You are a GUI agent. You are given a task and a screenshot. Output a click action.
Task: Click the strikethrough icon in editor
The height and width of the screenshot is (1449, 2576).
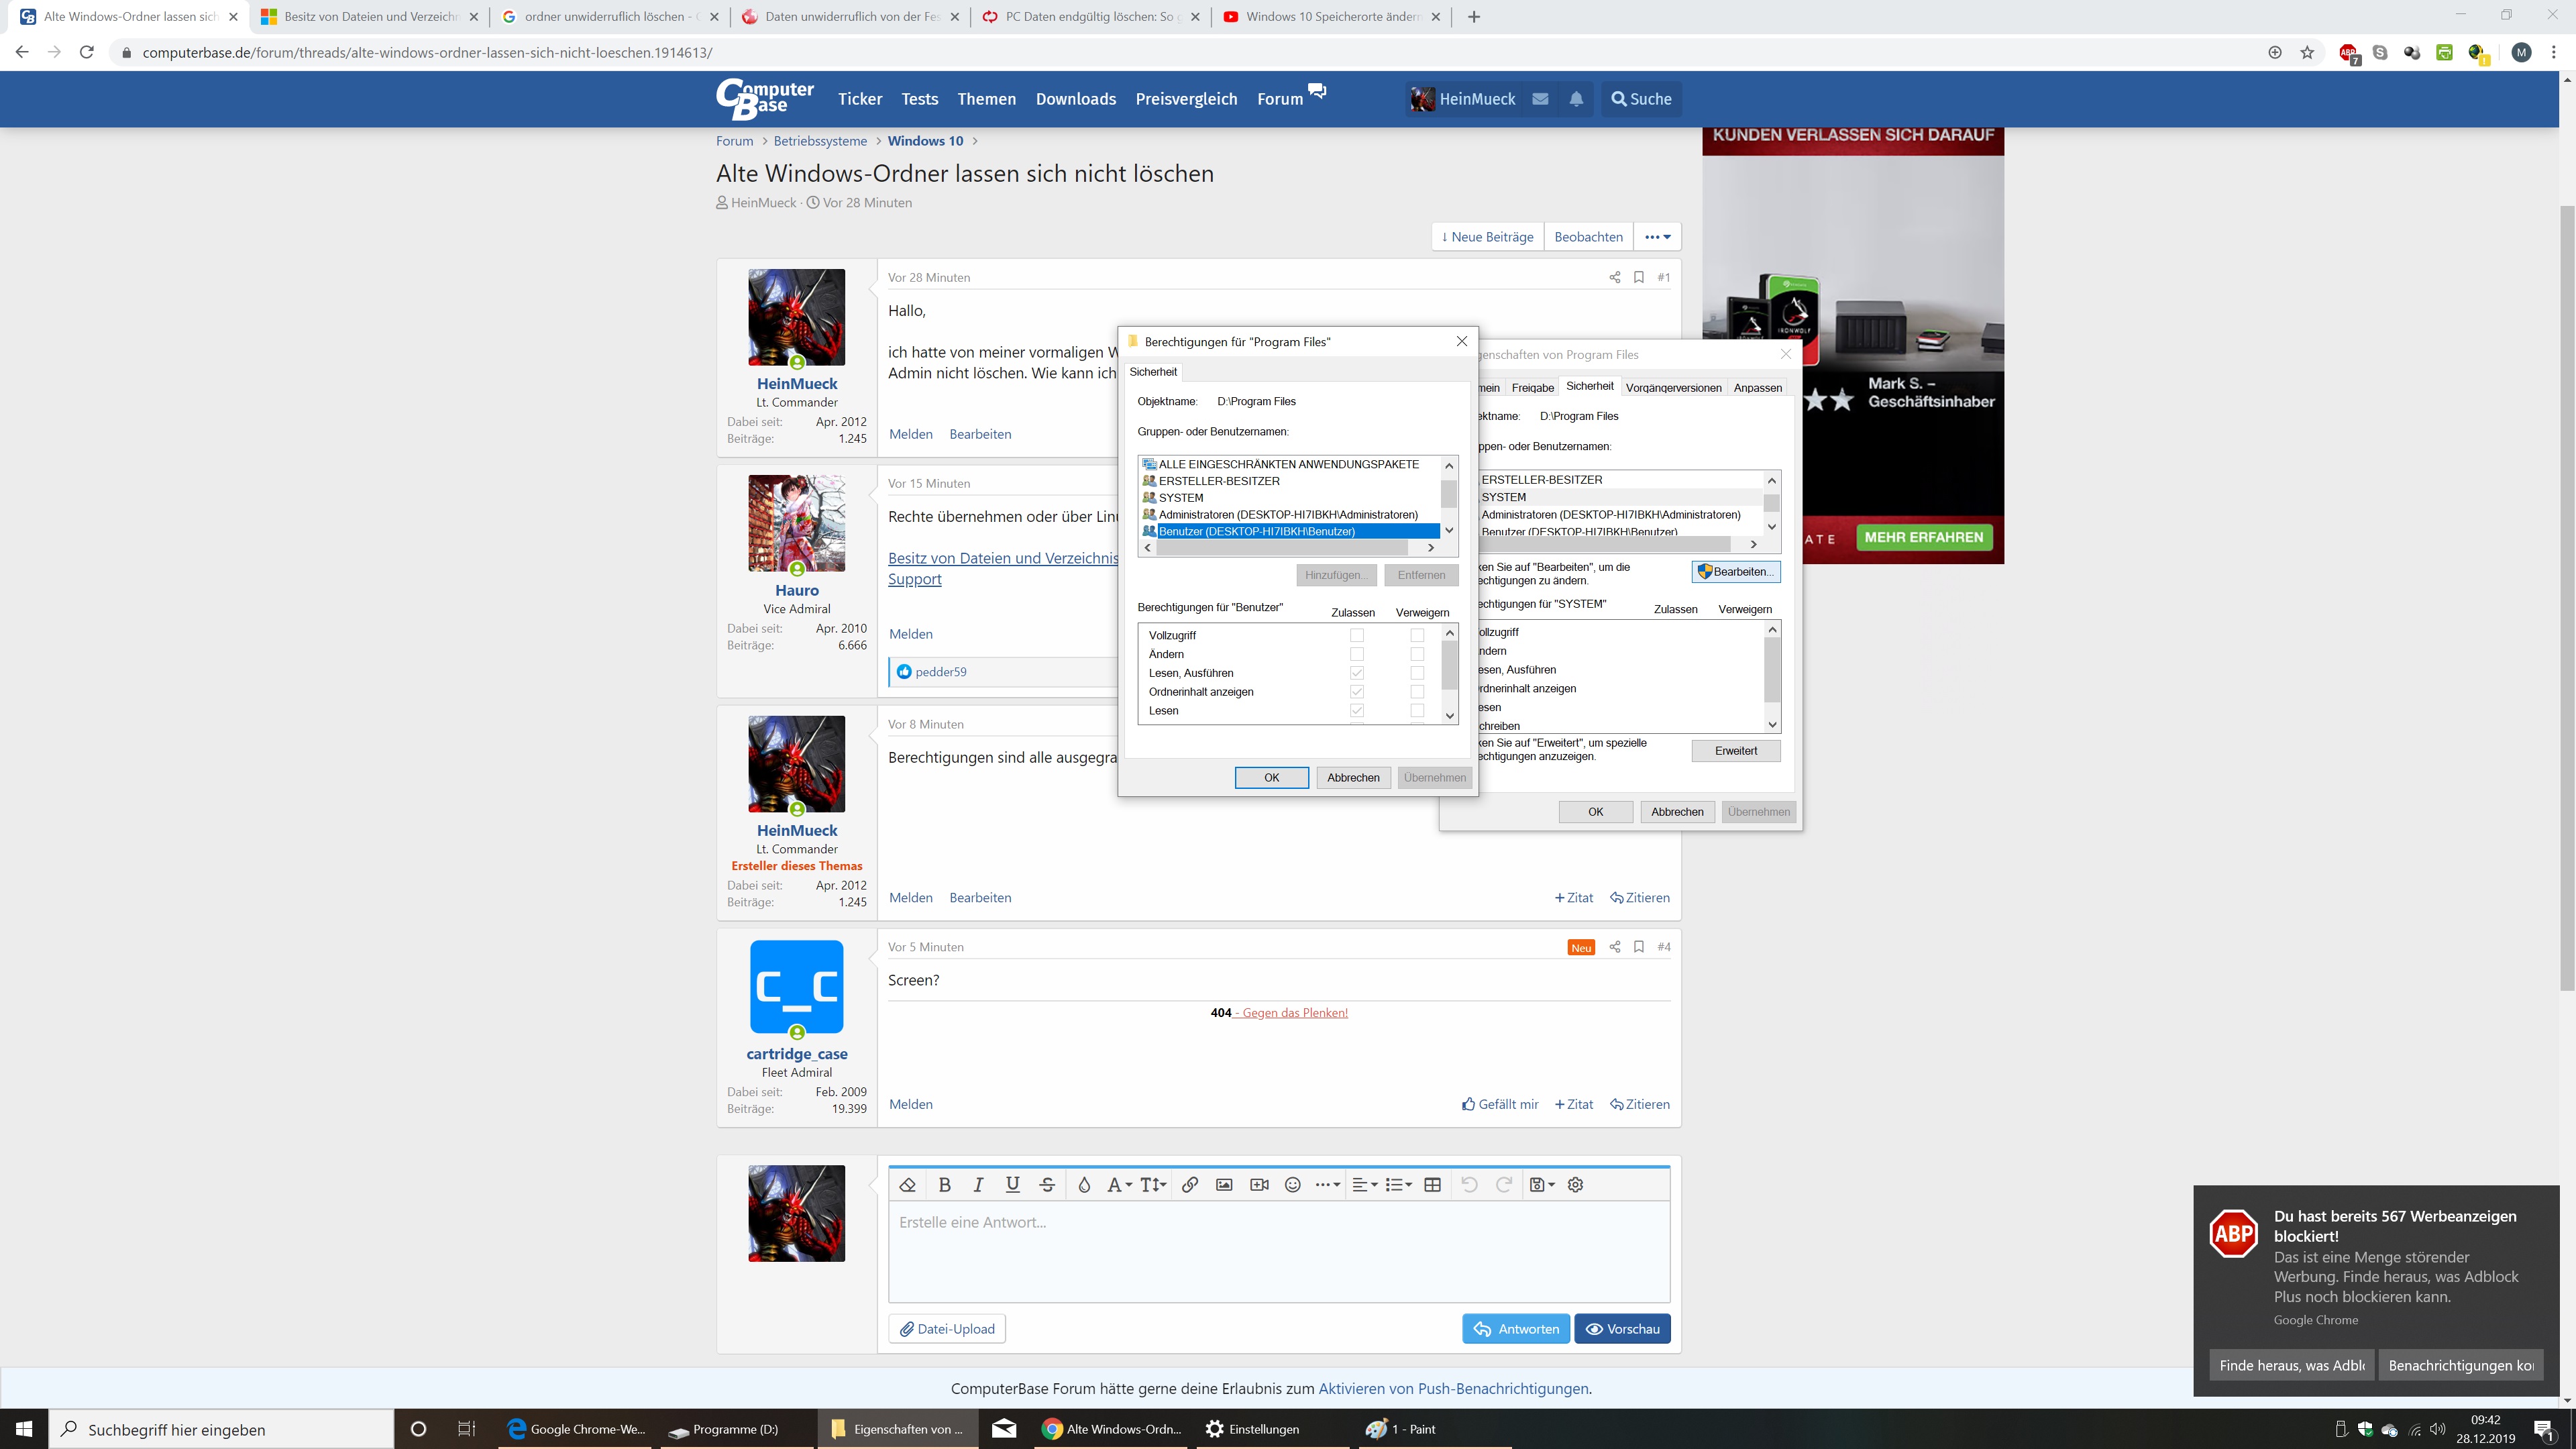coord(1047,1184)
